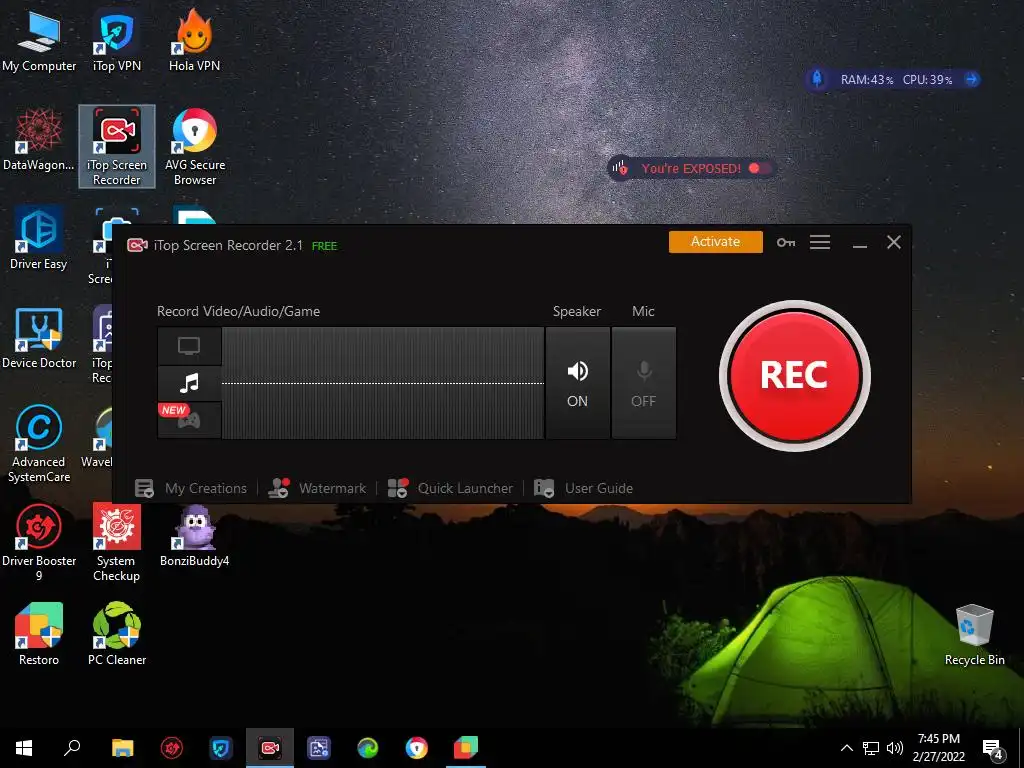Select System Checkup desktop shortcut
The image size is (1024, 768).
pyautogui.click(x=116, y=543)
